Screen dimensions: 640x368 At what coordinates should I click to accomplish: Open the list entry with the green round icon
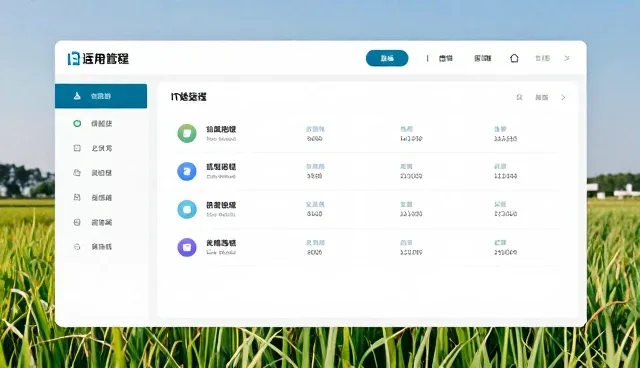coord(366,133)
